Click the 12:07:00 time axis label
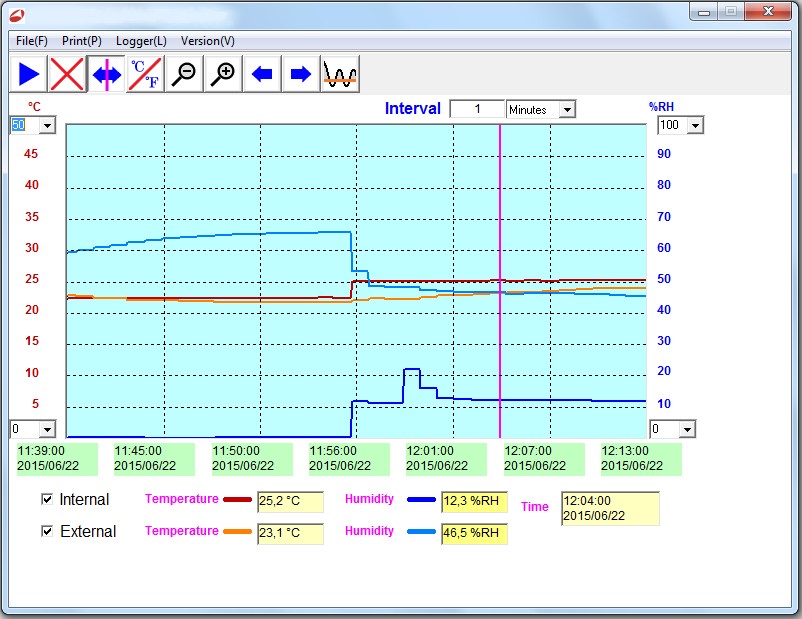The image size is (802, 619). (x=544, y=459)
